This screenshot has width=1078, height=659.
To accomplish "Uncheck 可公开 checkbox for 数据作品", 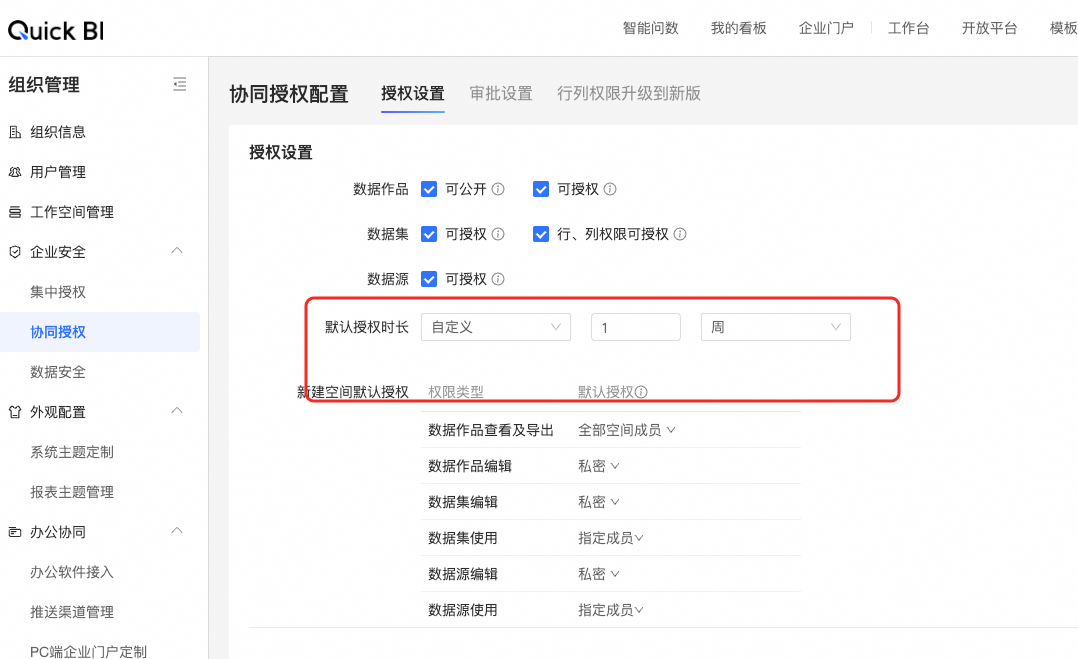I will coord(429,189).
